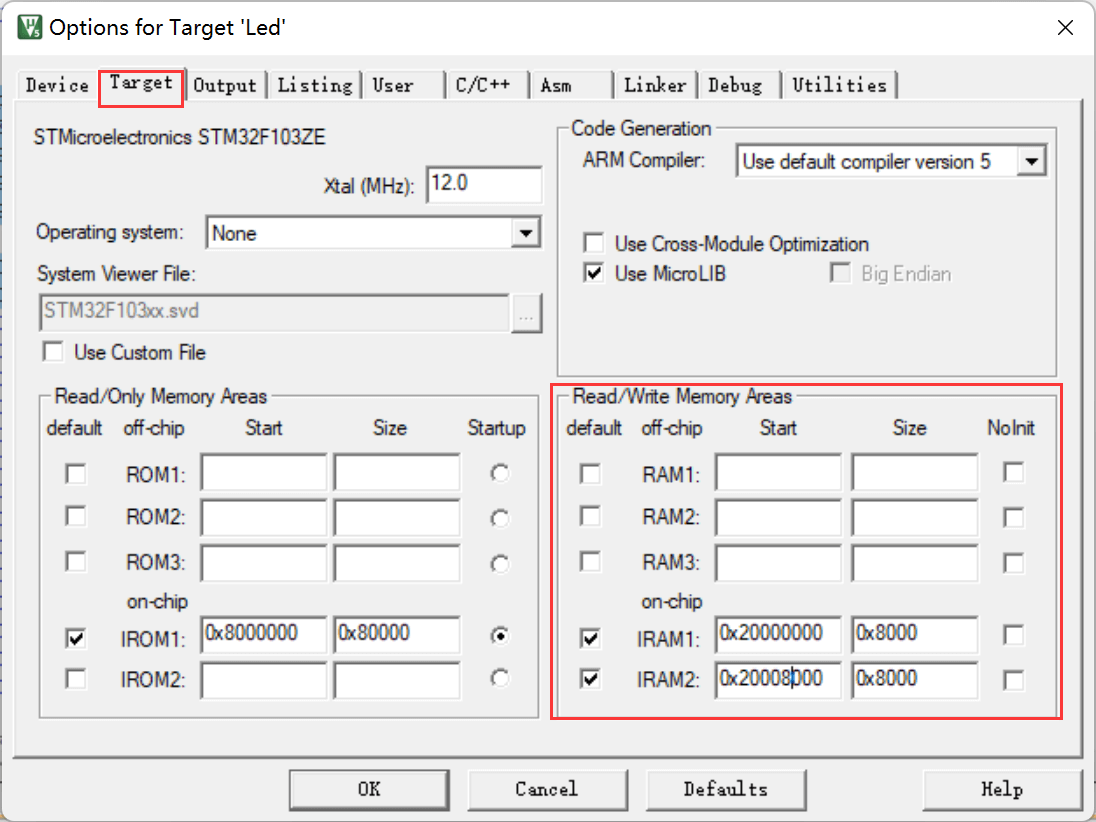This screenshot has width=1096, height=822.
Task: Click the IROM1 Size field
Action: coord(396,634)
